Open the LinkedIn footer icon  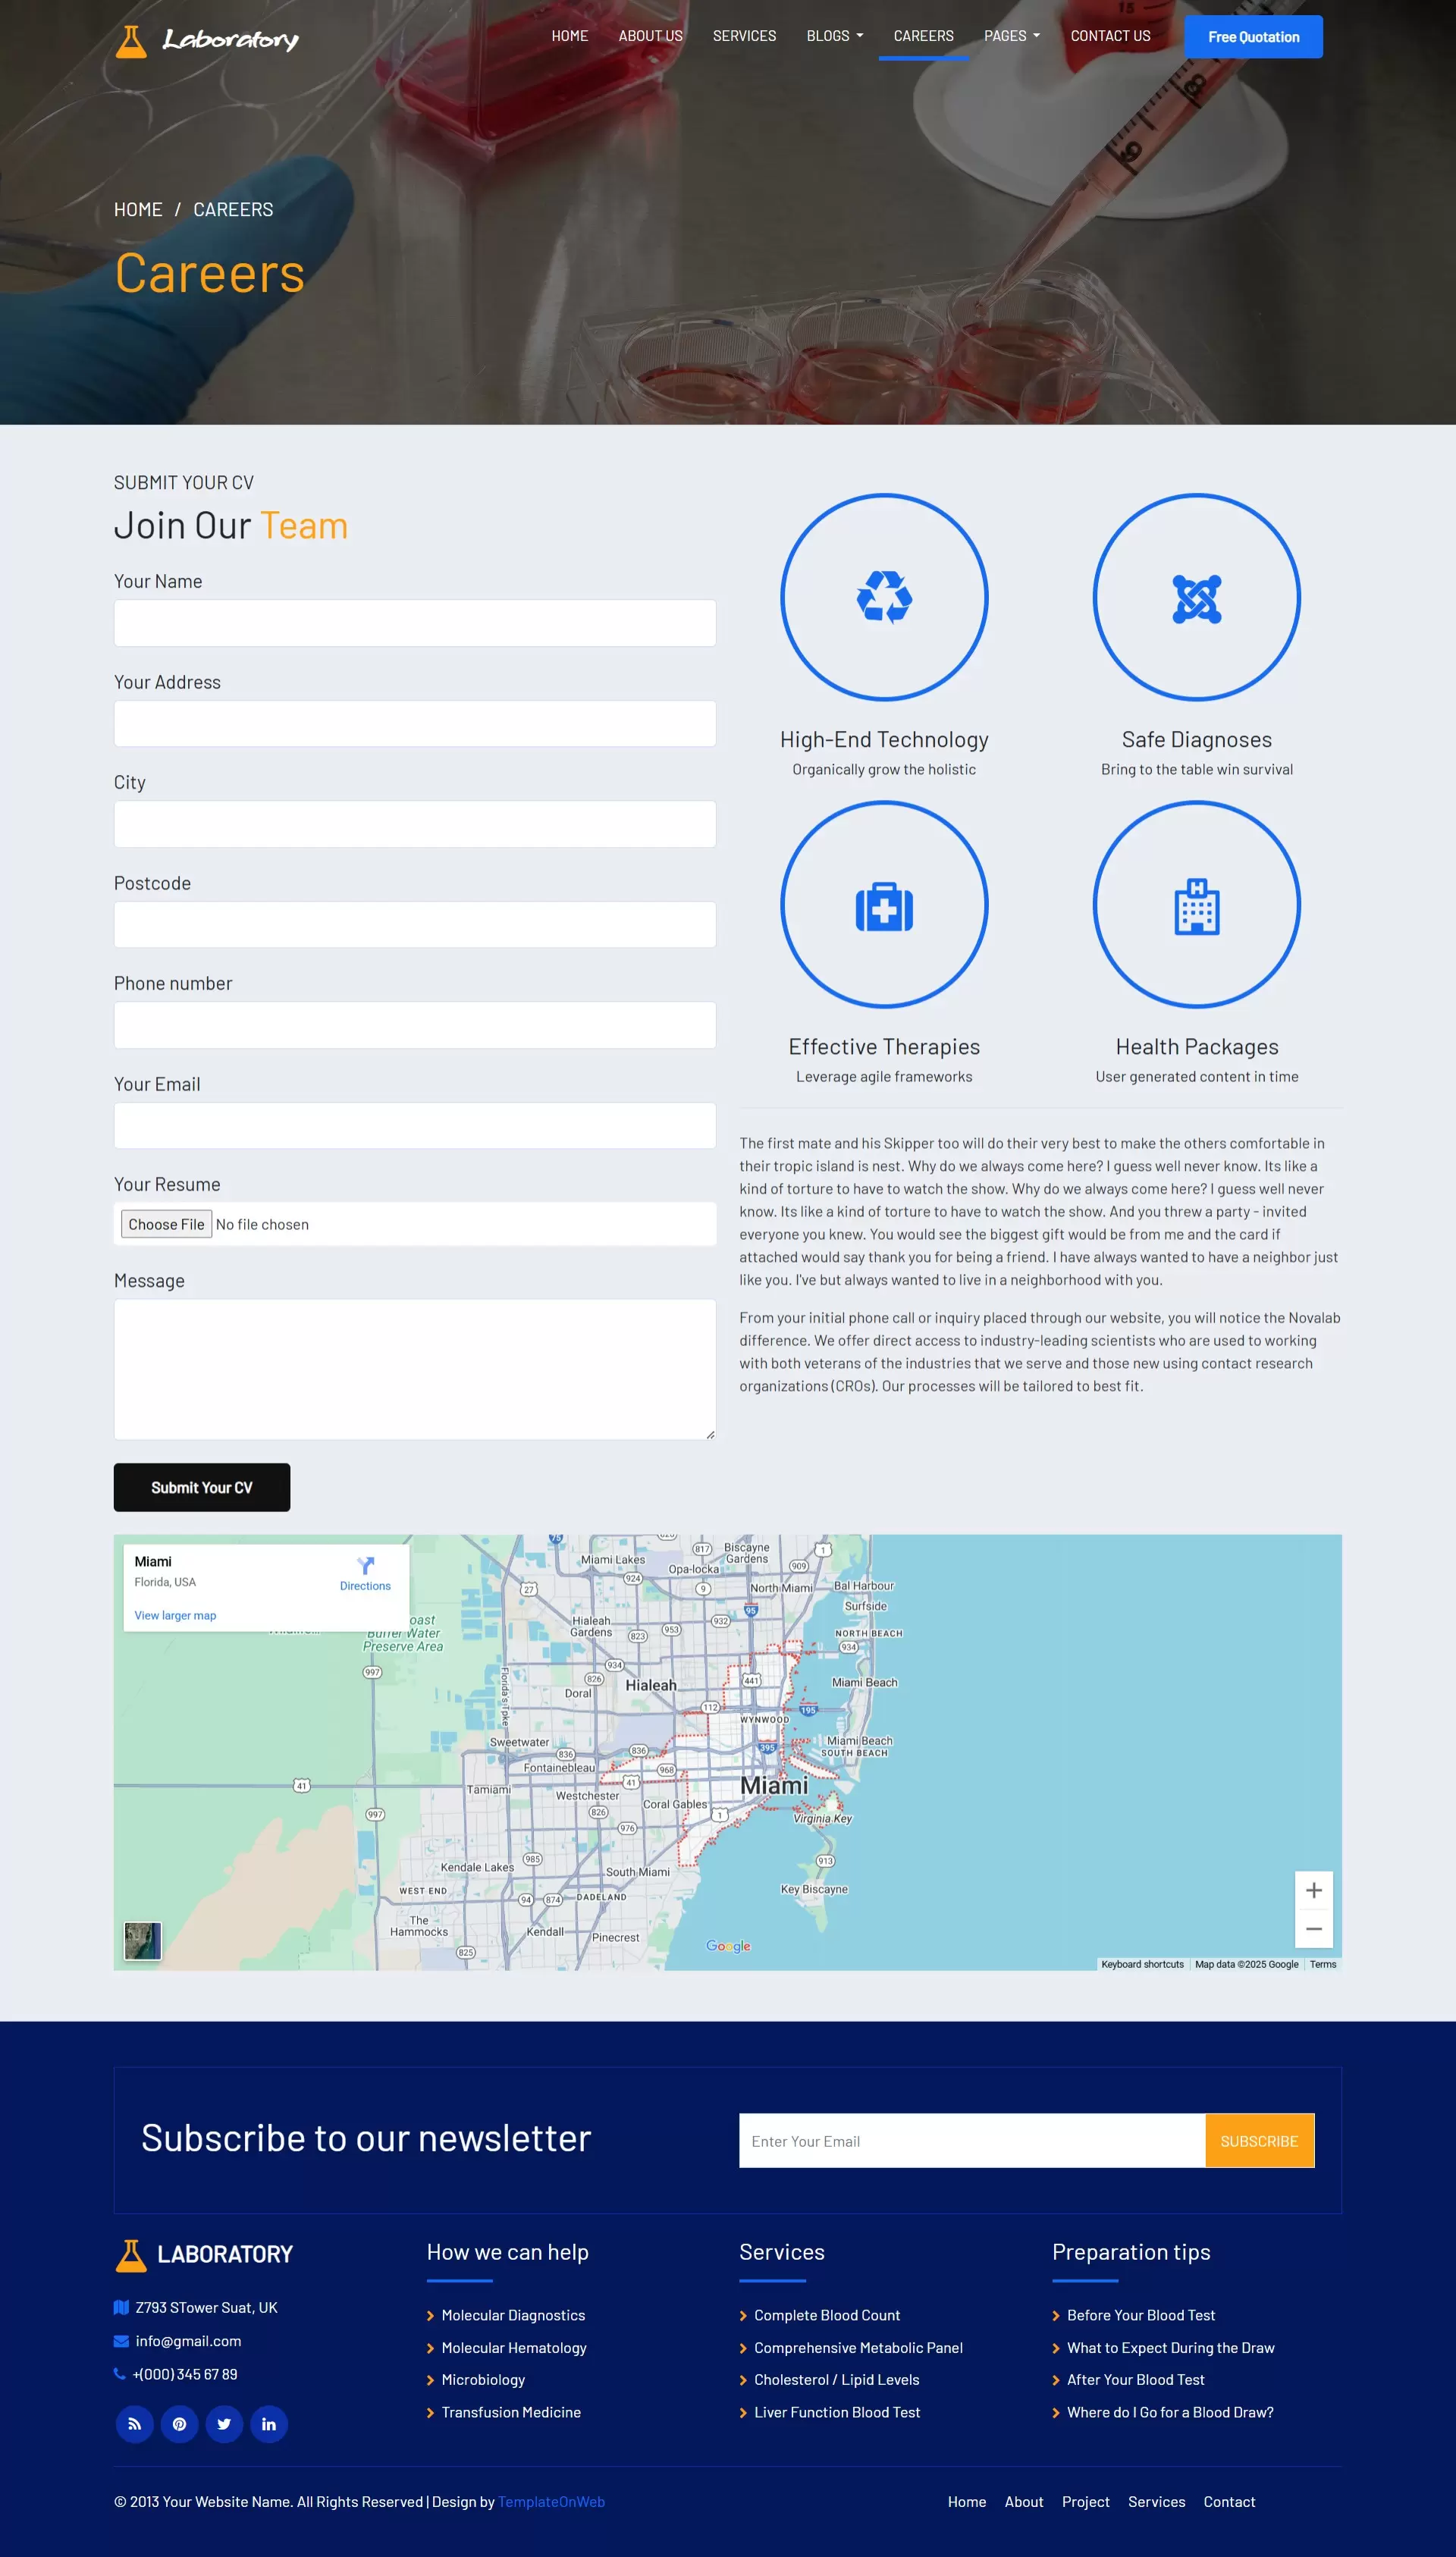click(x=269, y=2423)
